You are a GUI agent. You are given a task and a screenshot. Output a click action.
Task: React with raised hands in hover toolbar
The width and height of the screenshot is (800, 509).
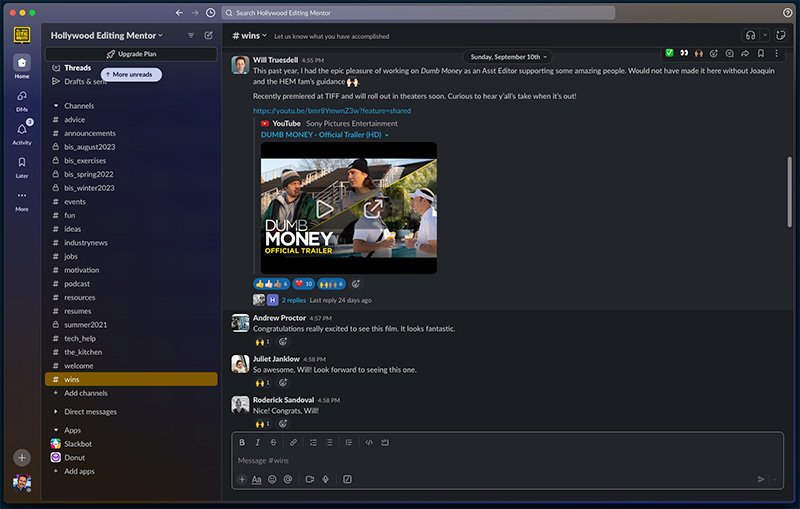(699, 53)
